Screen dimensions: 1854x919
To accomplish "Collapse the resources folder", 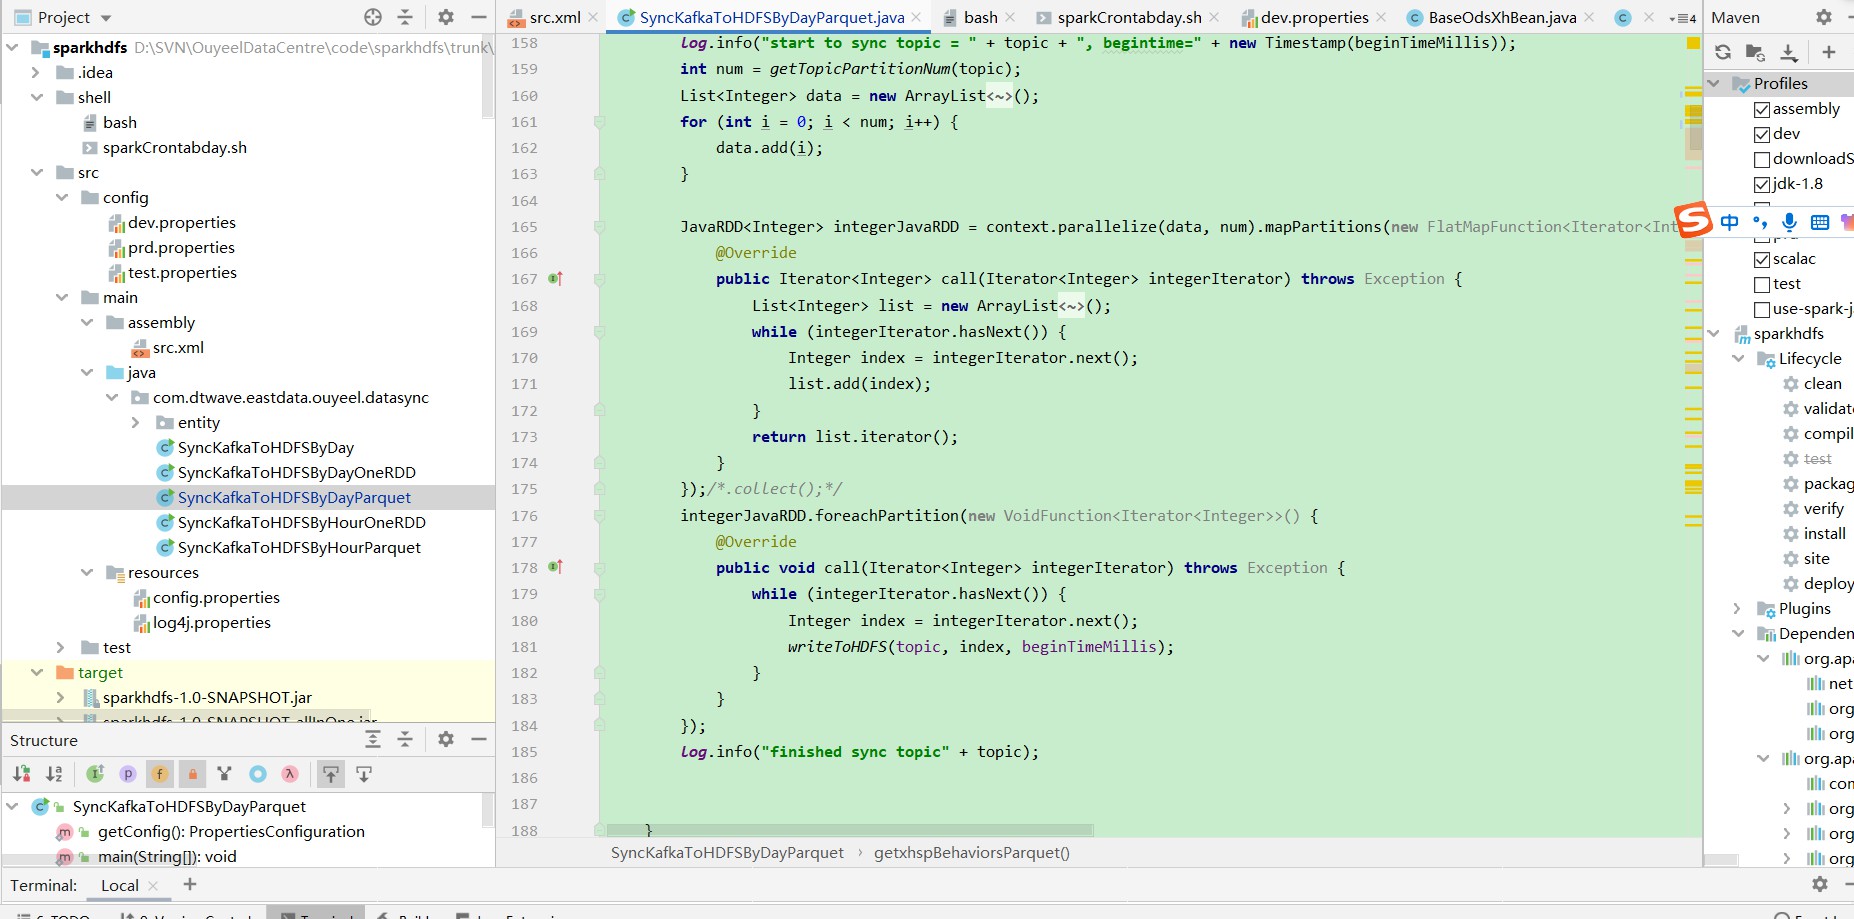I will click(87, 572).
